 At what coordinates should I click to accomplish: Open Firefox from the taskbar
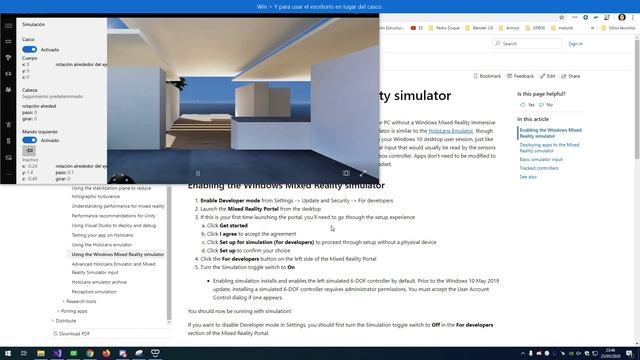pyautogui.click(x=106, y=353)
